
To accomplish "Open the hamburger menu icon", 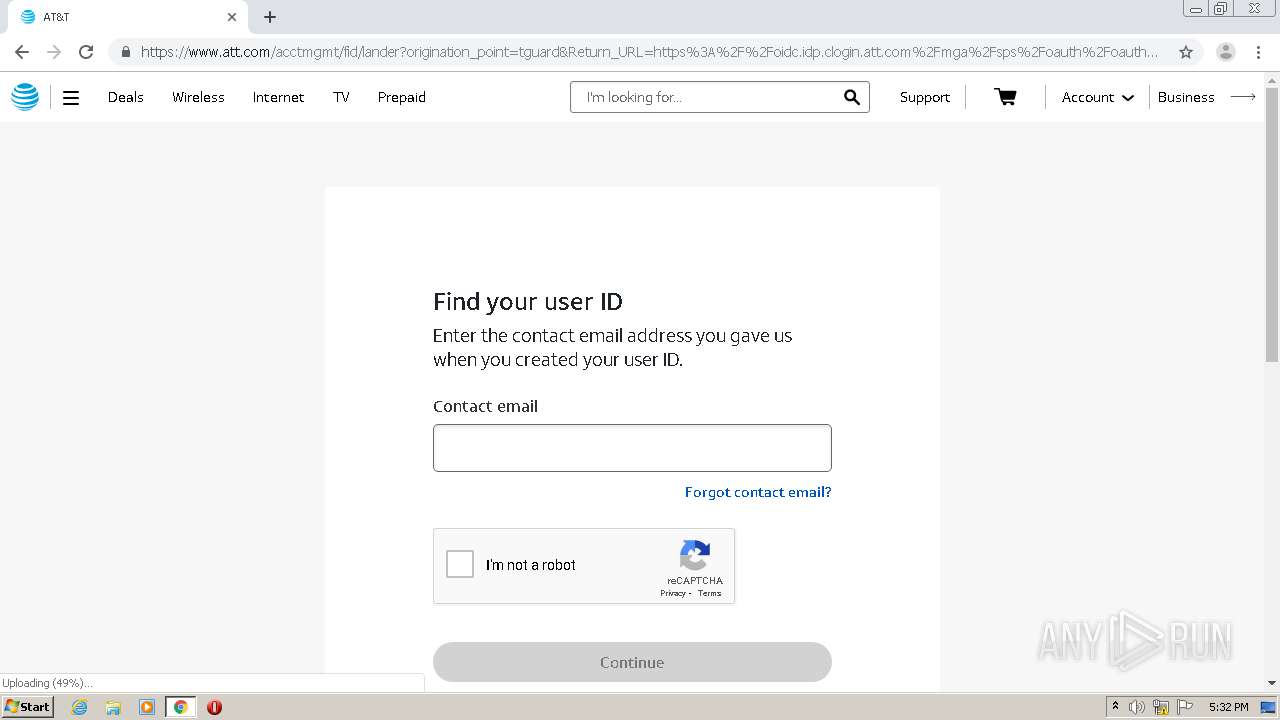I will [x=71, y=98].
